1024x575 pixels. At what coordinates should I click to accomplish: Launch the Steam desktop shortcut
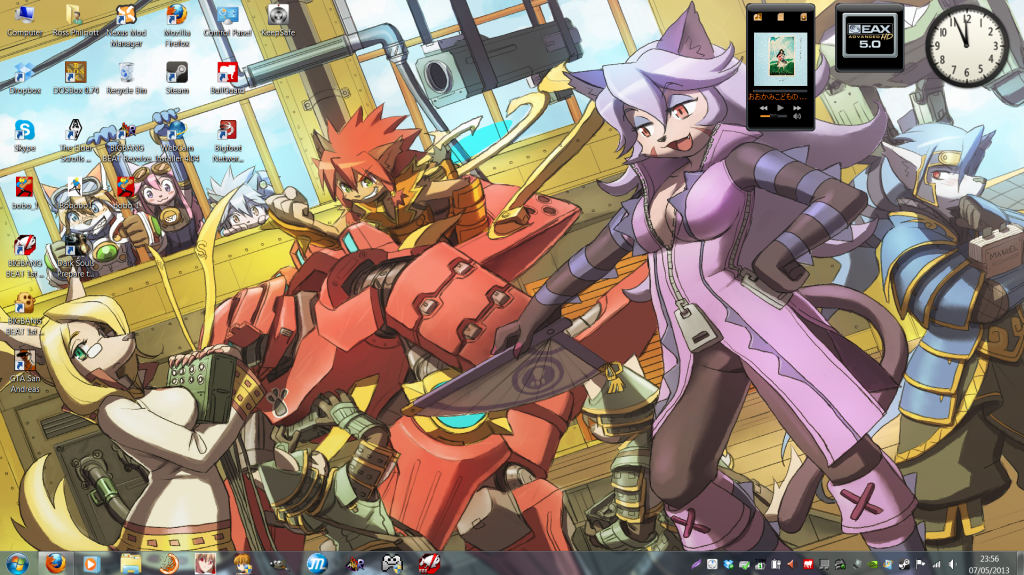tap(177, 78)
